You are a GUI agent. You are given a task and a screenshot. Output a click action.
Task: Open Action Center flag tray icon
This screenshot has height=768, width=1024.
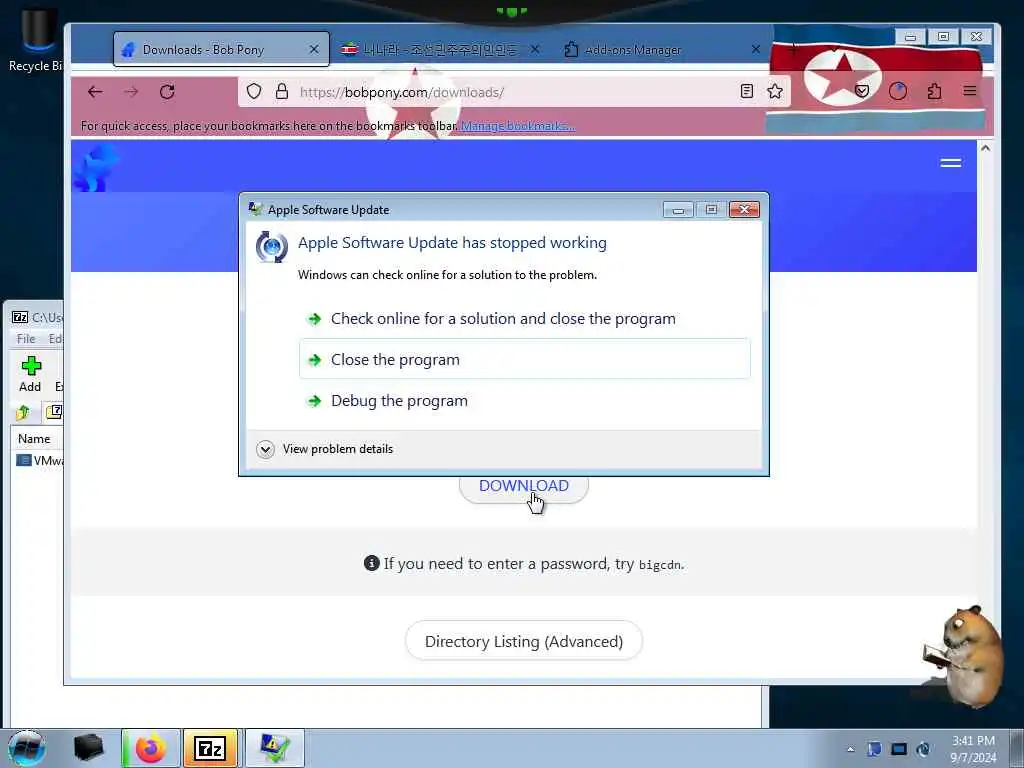(874, 749)
